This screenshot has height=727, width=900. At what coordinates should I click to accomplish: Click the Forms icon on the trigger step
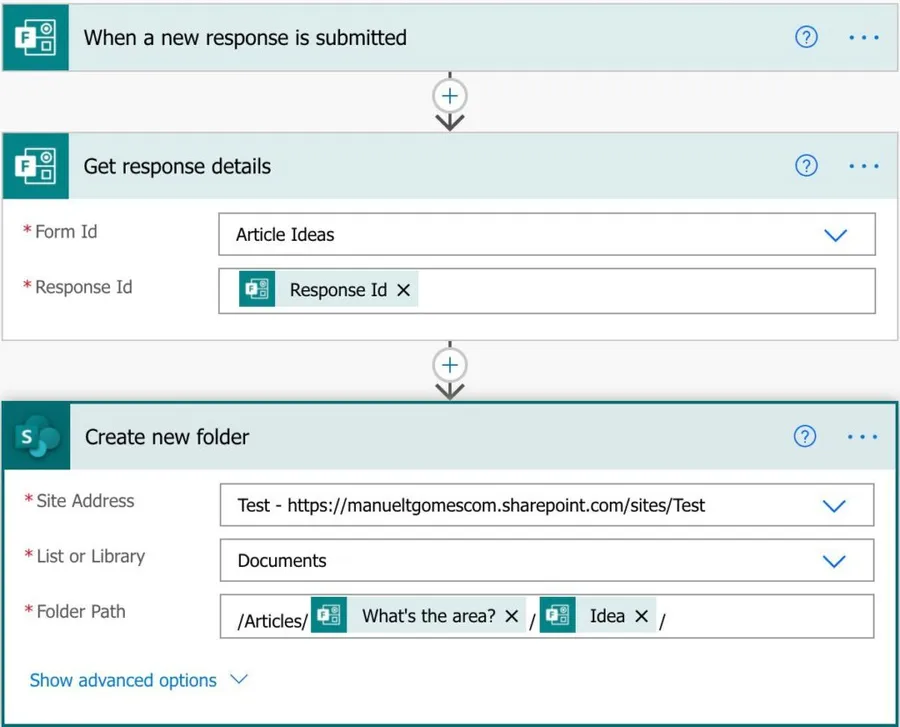pos(35,37)
